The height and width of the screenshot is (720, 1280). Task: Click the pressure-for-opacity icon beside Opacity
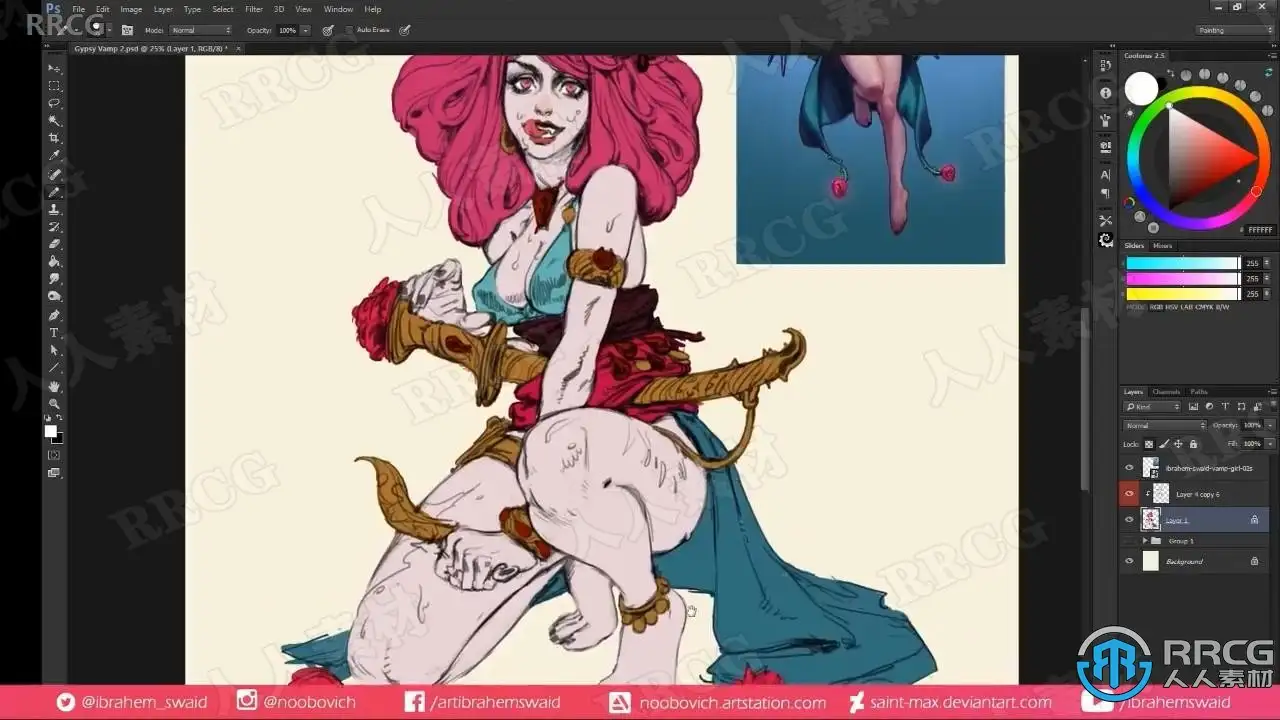click(x=328, y=30)
